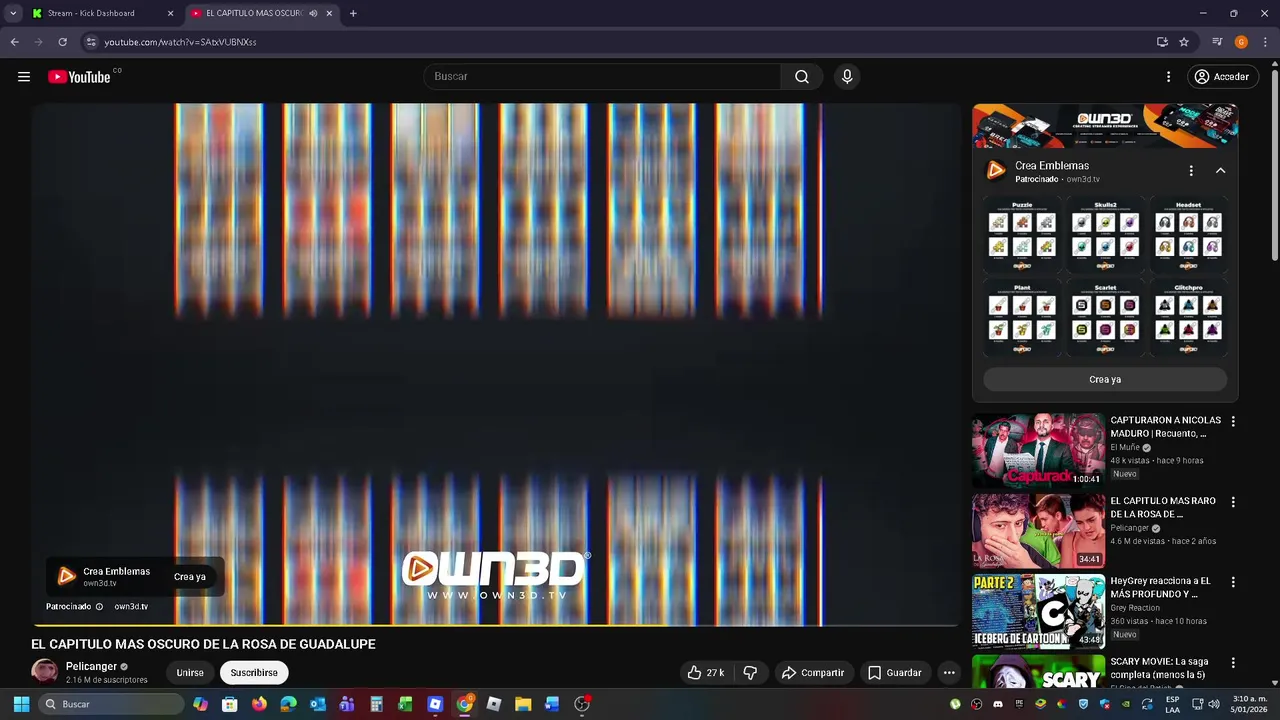Click the Acceder sign-in button
This screenshot has width=1280, height=720.
(x=1221, y=77)
